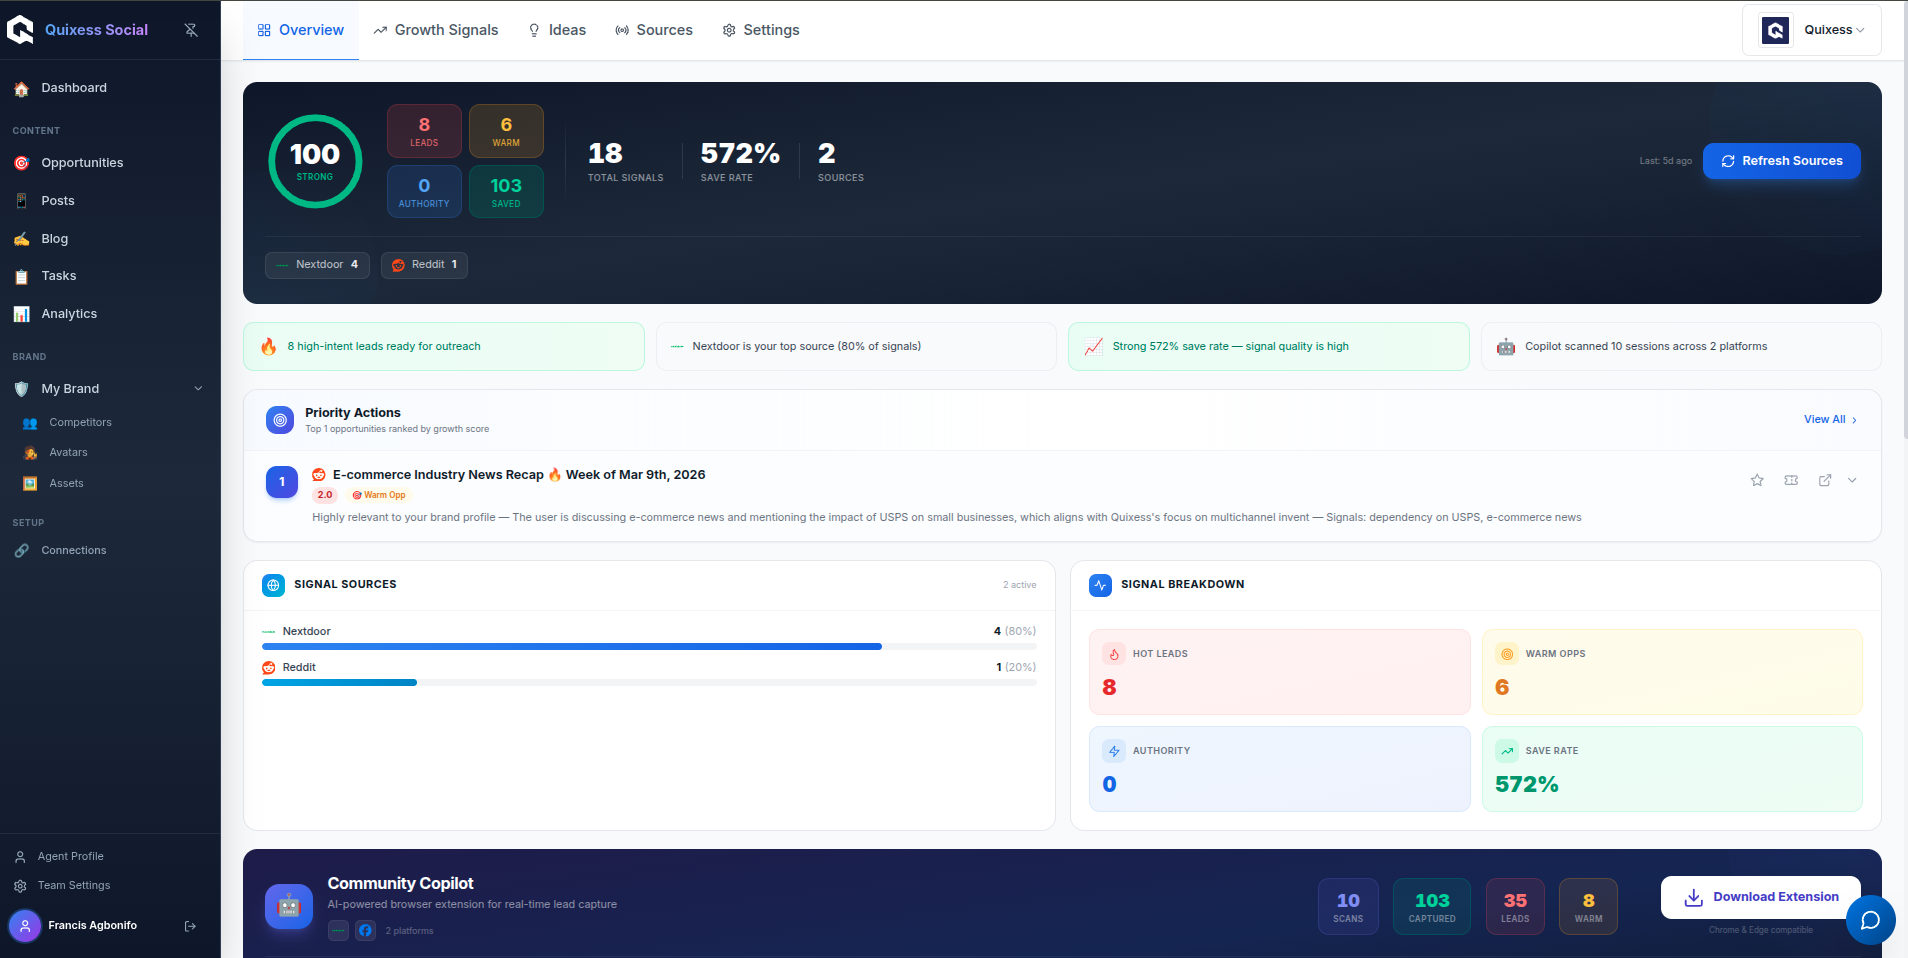Click the Reddit progress bar
The height and width of the screenshot is (958, 1908).
point(649,683)
